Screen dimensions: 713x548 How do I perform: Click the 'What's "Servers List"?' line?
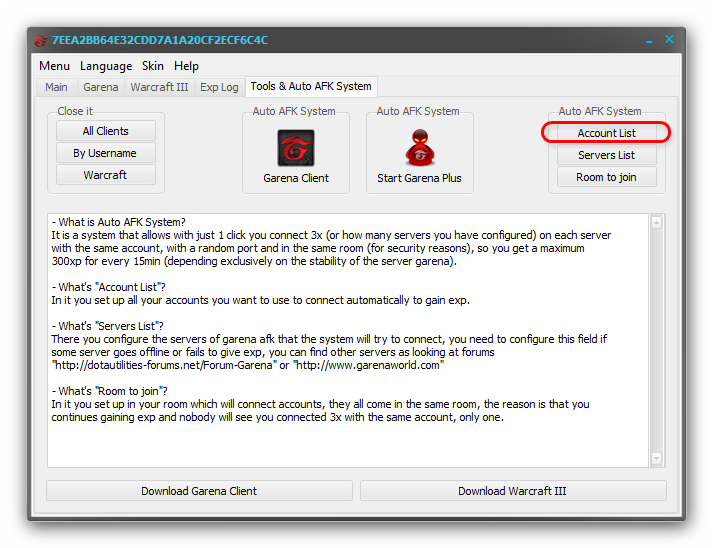[x=107, y=326]
